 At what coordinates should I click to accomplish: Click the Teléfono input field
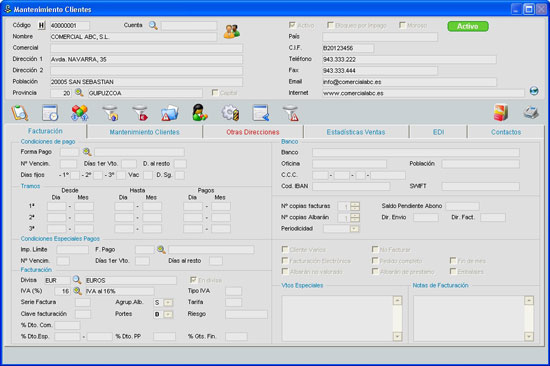pos(409,59)
